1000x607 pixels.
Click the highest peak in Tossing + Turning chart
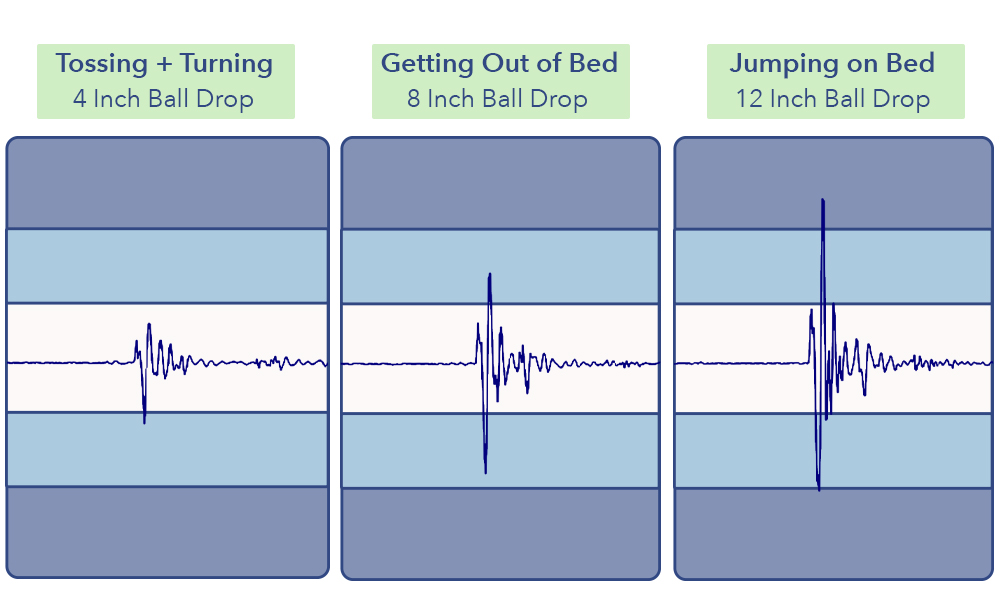point(149,325)
